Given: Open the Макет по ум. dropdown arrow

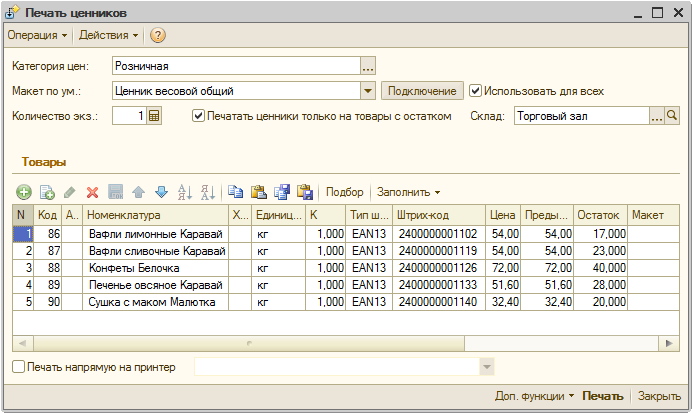Looking at the screenshot, I should 368,91.
